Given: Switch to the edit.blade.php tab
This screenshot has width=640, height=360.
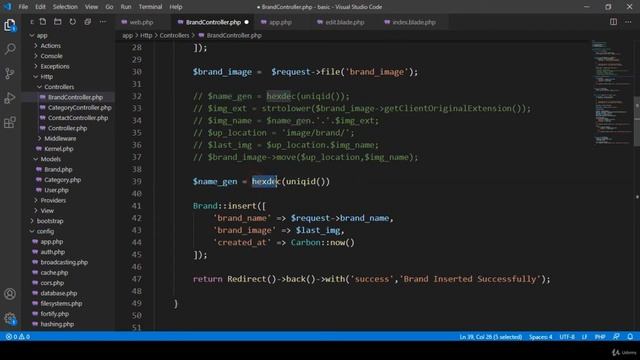Looking at the screenshot, I should (x=344, y=22).
